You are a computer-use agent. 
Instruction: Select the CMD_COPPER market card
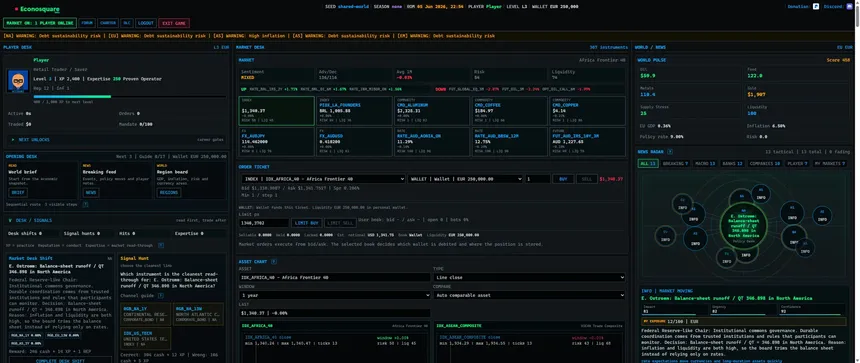coord(587,111)
